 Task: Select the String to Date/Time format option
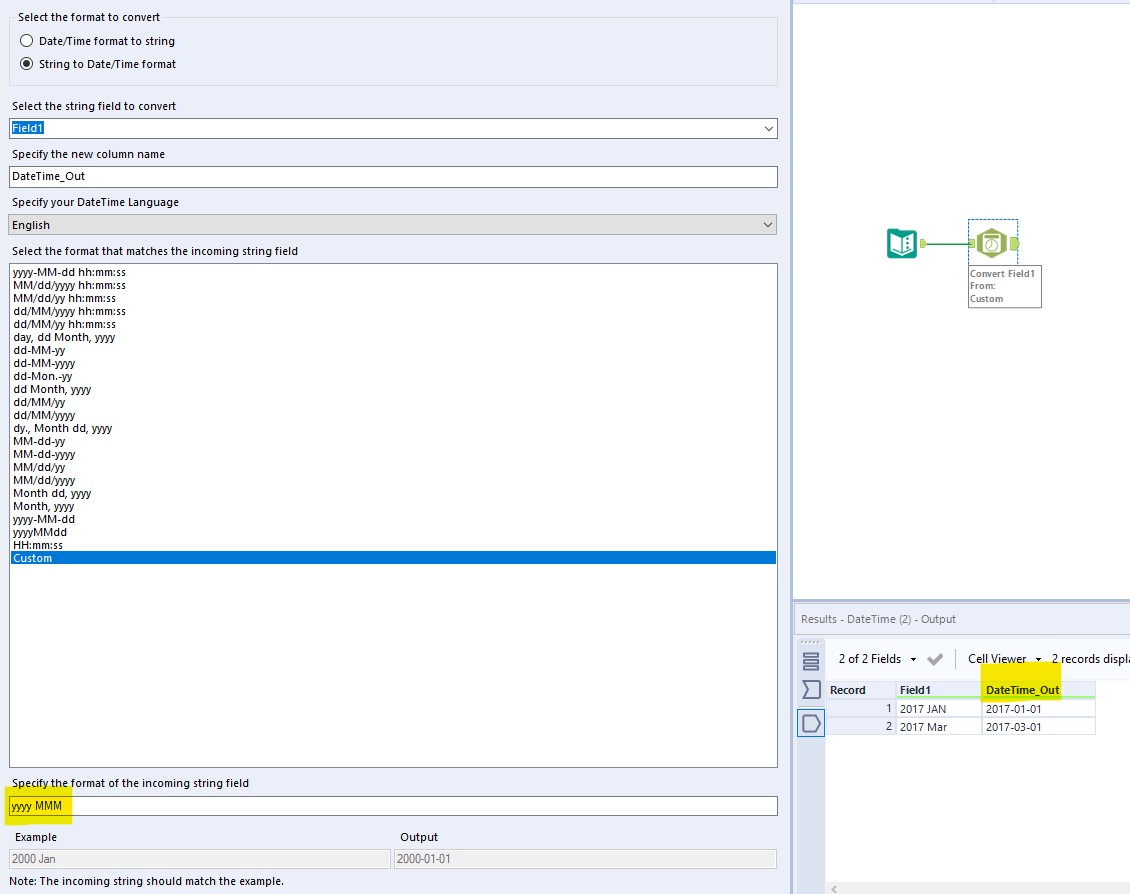pos(25,63)
